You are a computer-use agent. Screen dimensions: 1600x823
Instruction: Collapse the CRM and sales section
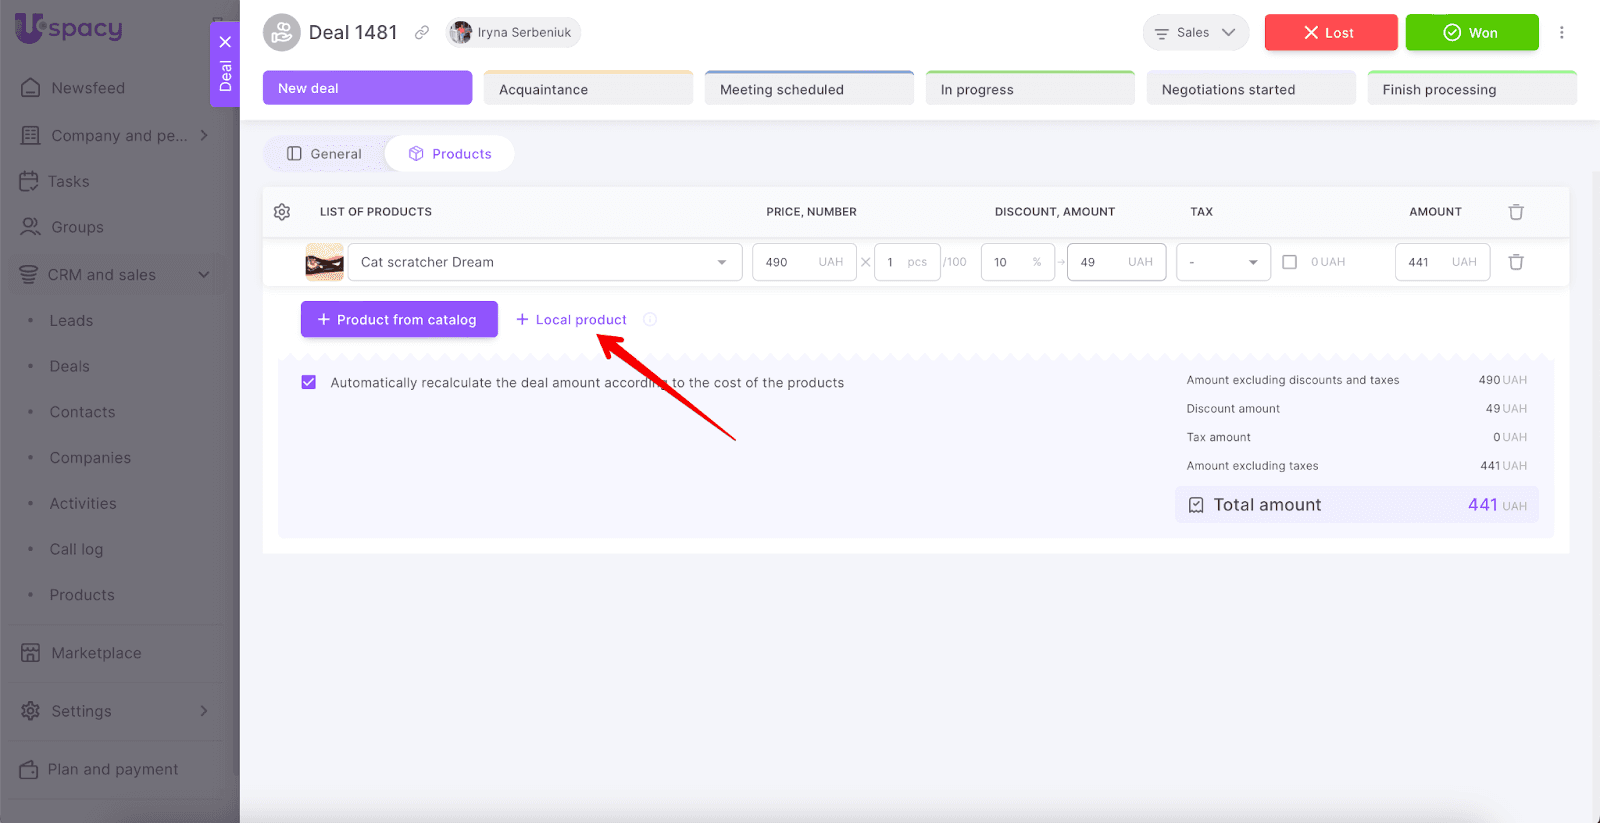[204, 275]
